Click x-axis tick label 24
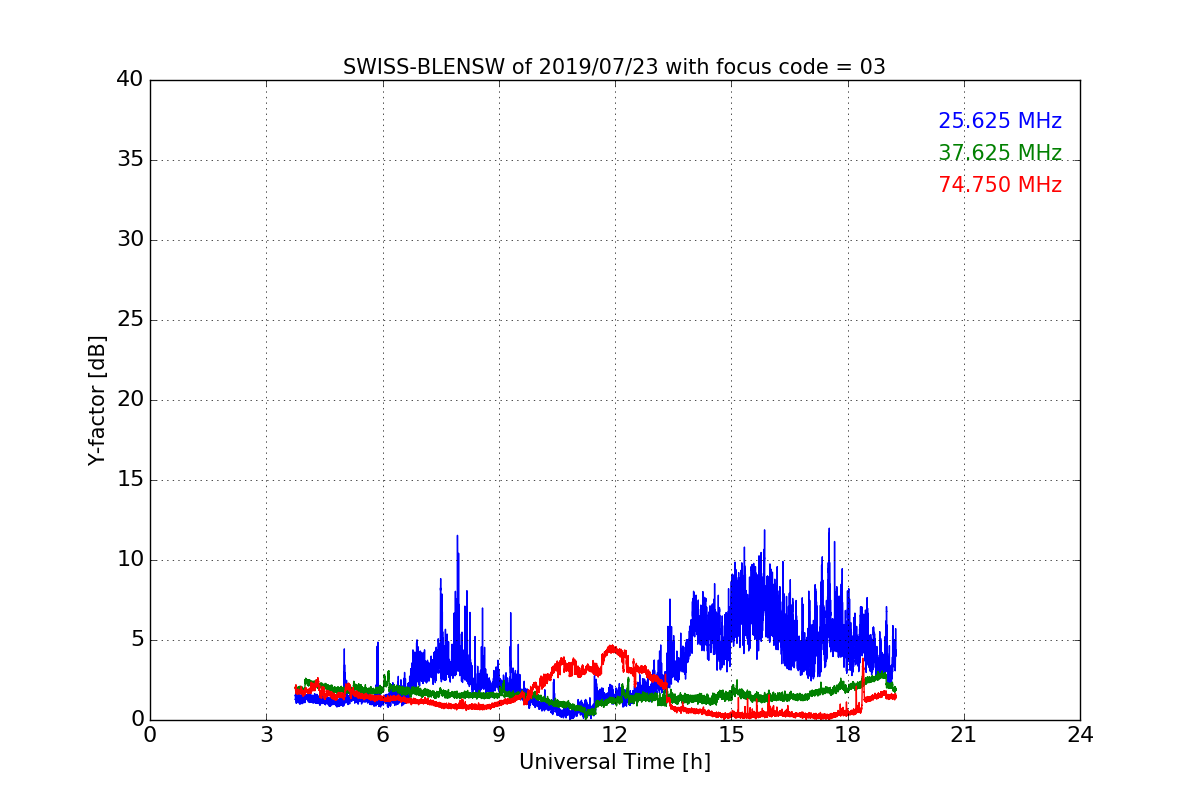This screenshot has width=1200, height=800. (1080, 734)
